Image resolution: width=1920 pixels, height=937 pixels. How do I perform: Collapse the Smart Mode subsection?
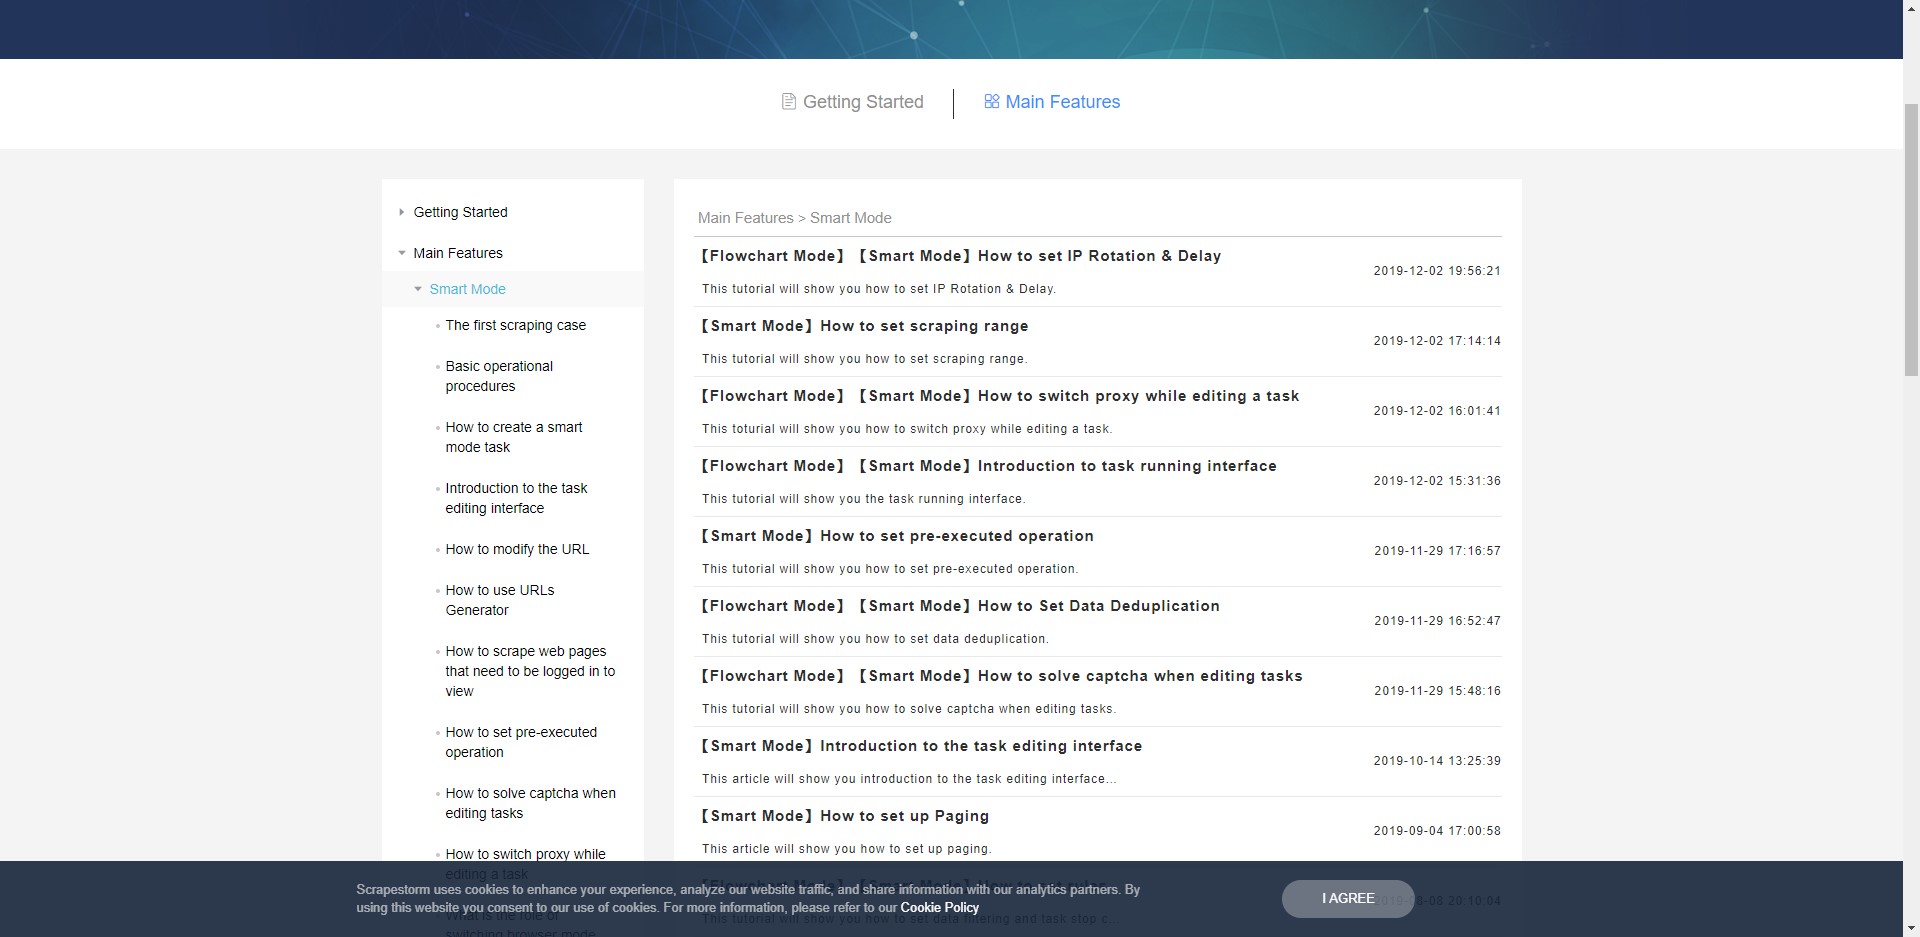coord(419,289)
